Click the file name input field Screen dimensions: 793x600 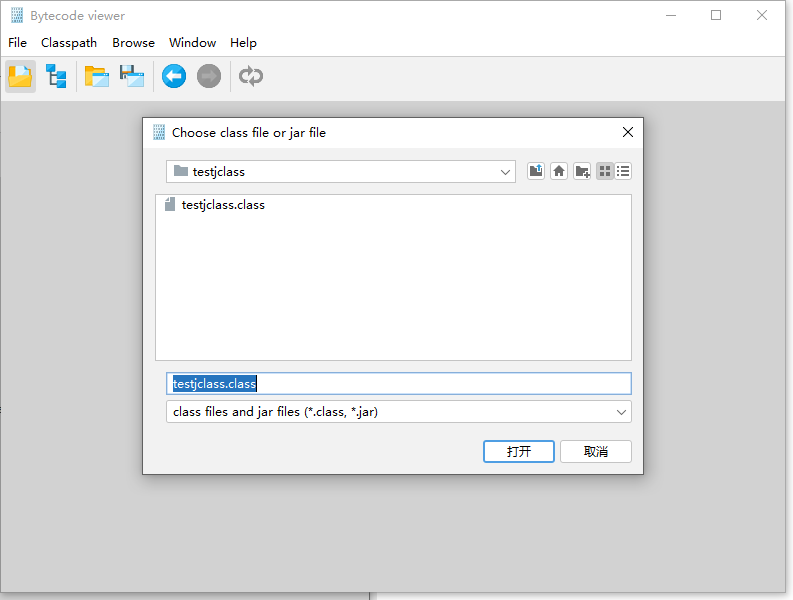point(399,383)
